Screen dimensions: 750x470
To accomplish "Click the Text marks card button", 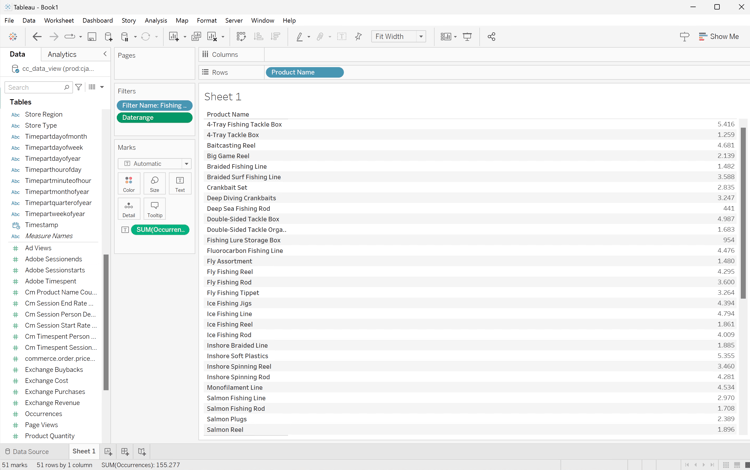I will coord(180,184).
